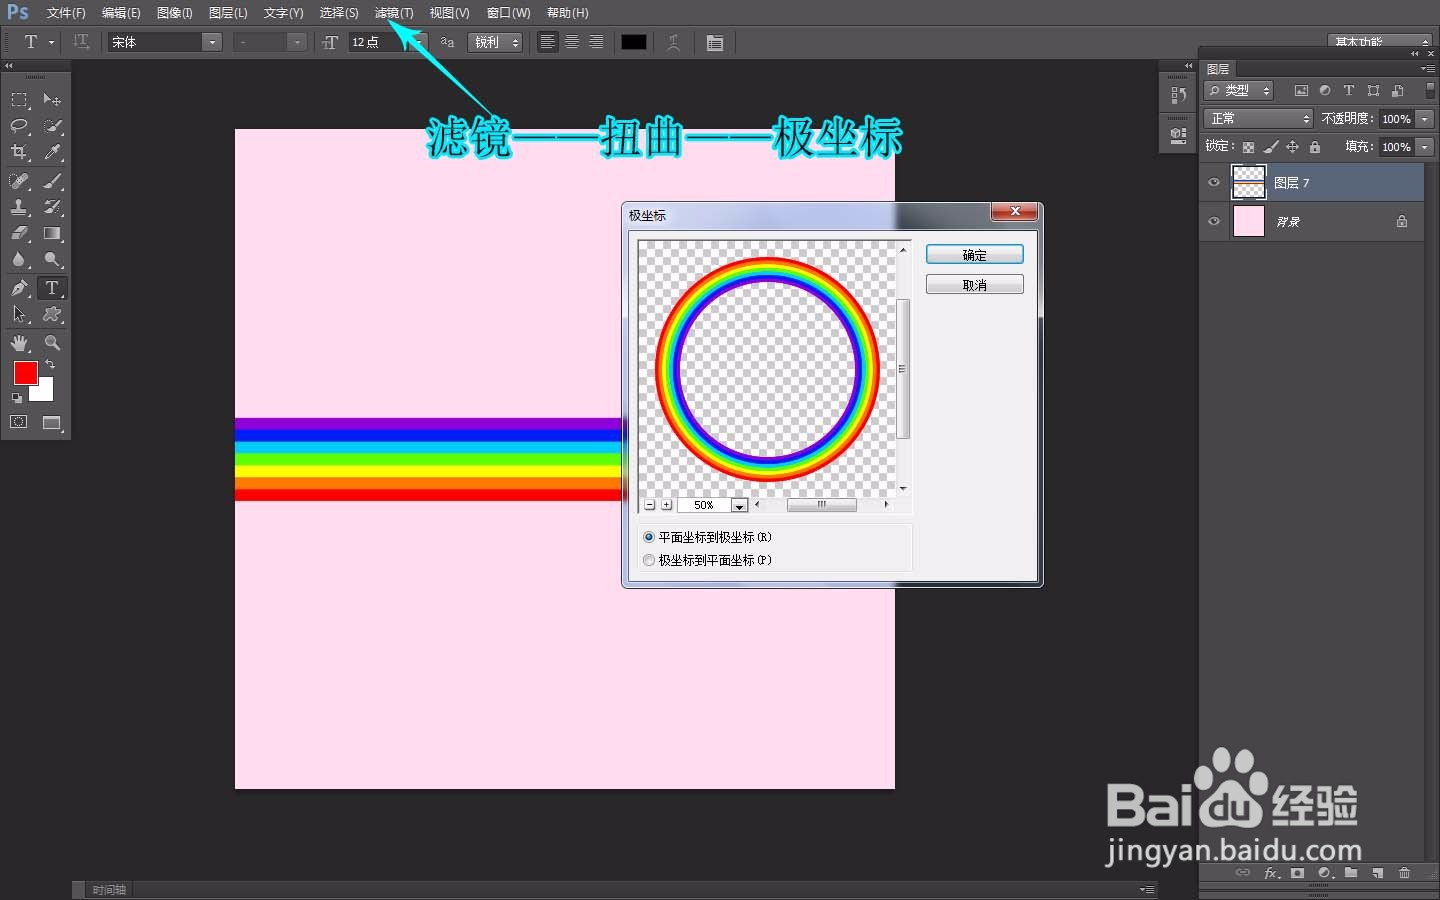
Task: Select the Clone Stamp tool
Action: [x=19, y=207]
